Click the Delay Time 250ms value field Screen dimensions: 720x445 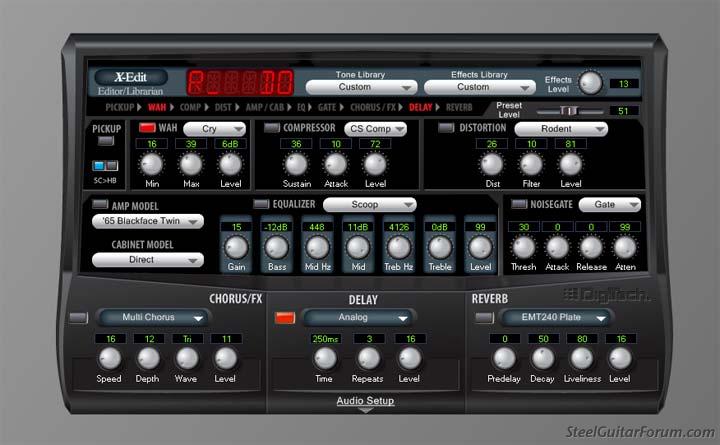325,338
